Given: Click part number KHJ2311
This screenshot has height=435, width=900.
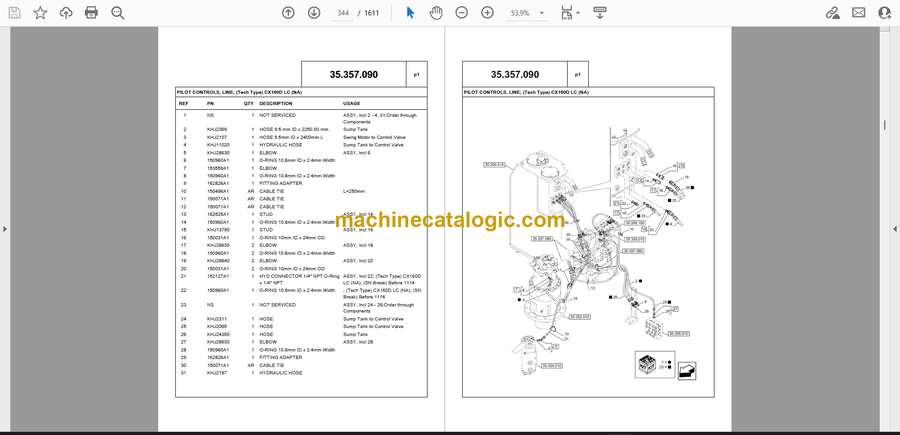Looking at the screenshot, I should point(216,319).
